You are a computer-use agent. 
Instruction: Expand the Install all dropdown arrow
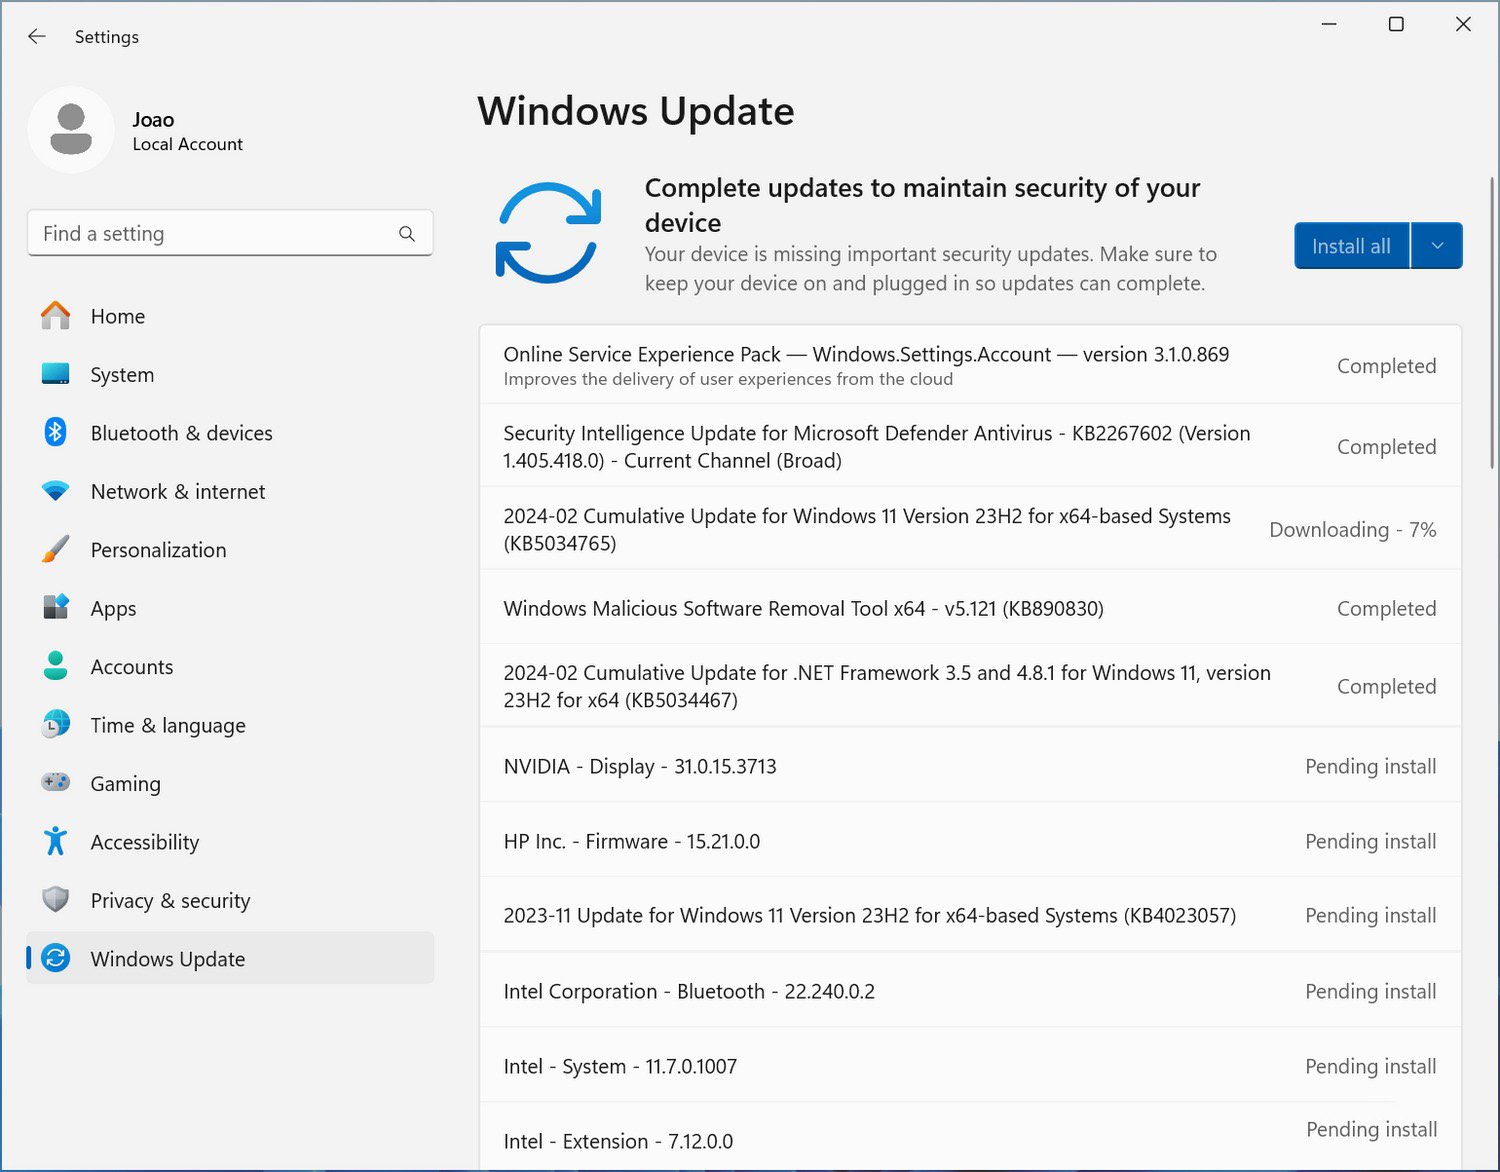coord(1437,246)
